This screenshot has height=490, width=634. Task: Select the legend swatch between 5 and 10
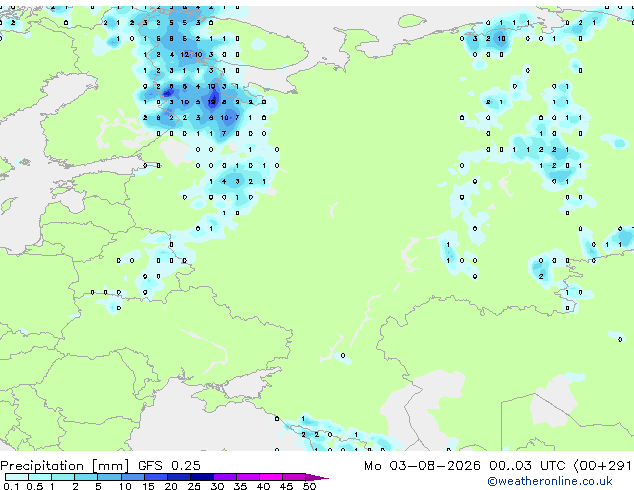pyautogui.click(x=110, y=477)
